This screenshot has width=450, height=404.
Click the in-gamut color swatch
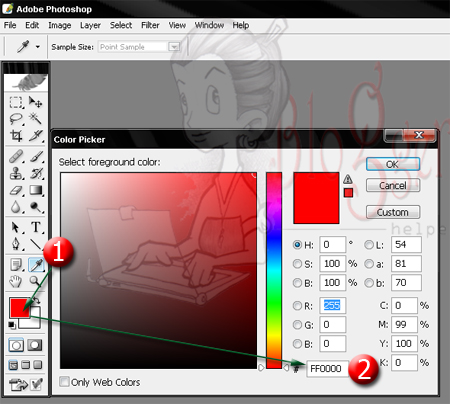coord(348,193)
